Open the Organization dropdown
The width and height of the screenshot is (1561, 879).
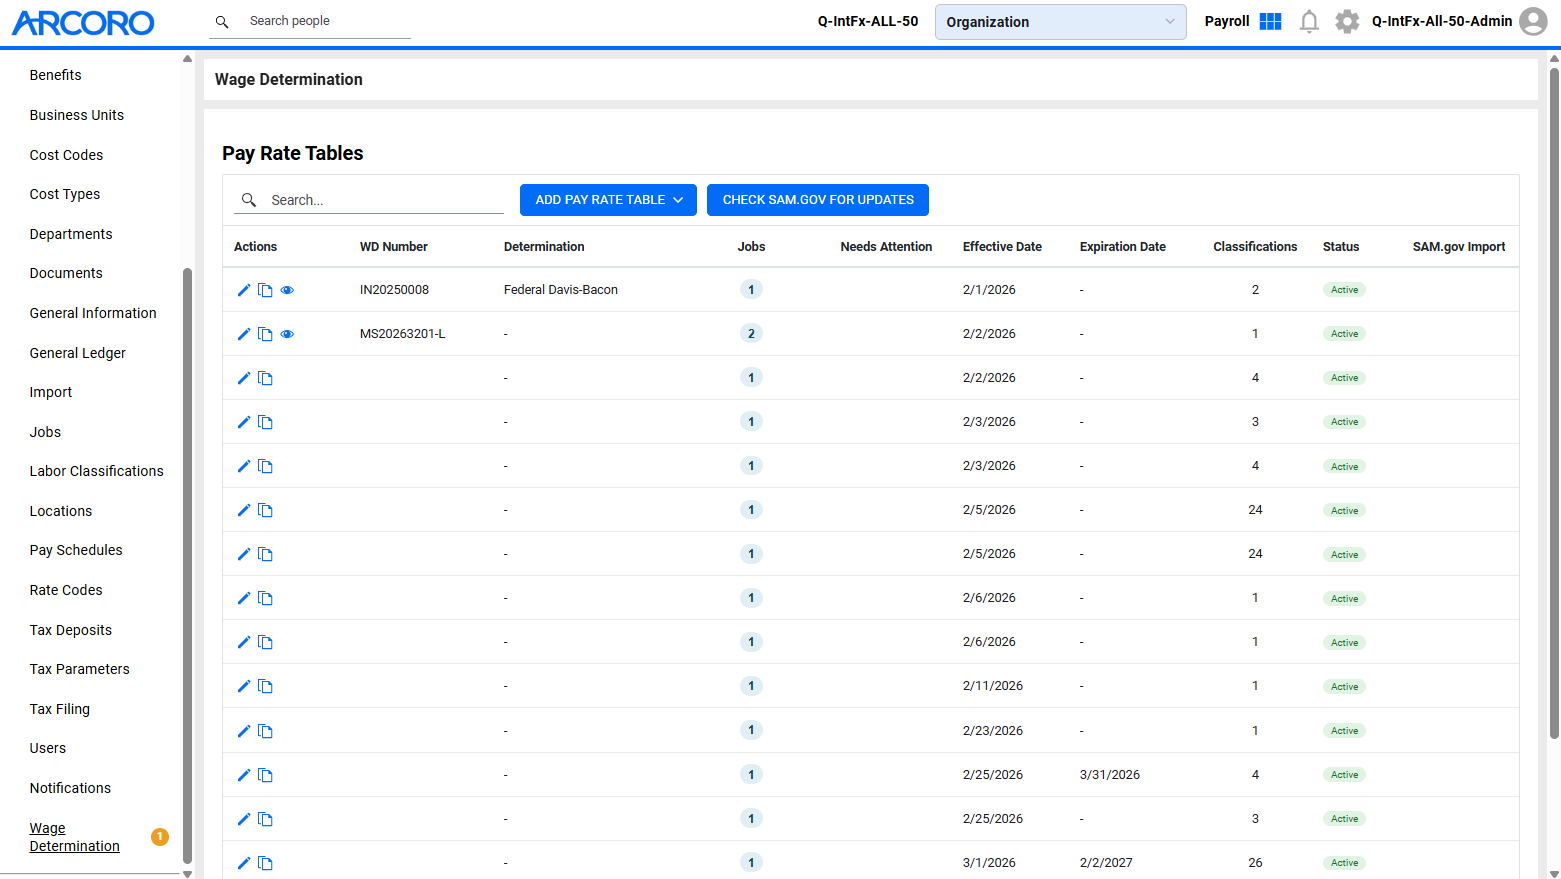pyautogui.click(x=1060, y=22)
